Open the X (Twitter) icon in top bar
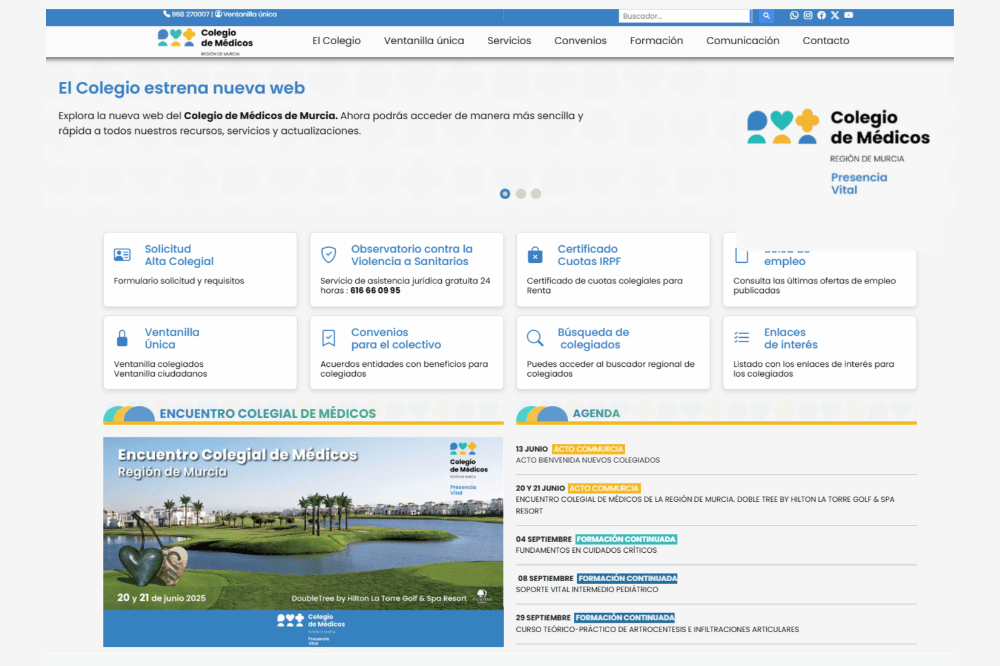The image size is (1000, 666). (x=835, y=15)
